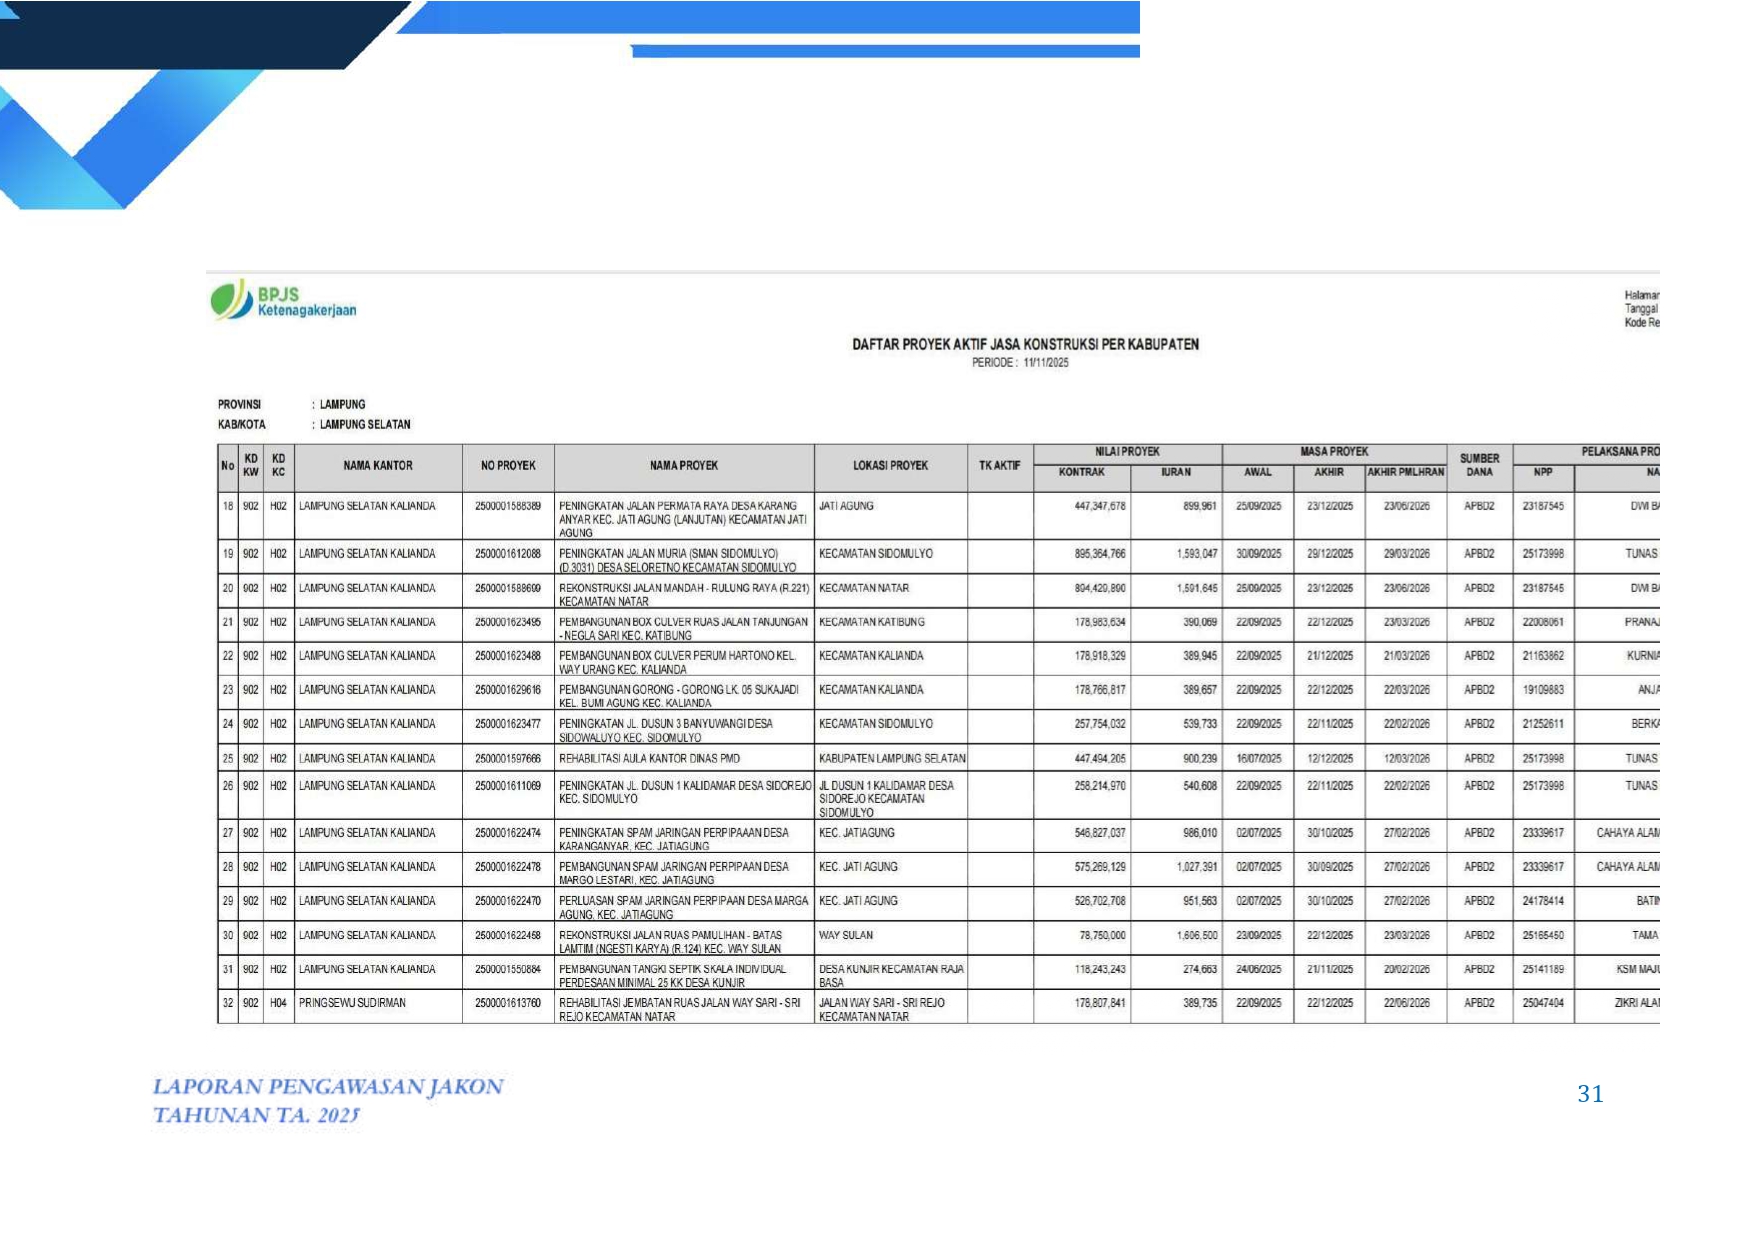Click the KONTRAK sub-header under NILAI PROYEK
Image resolution: width=1755 pixels, height=1242 pixels.
pyautogui.click(x=1081, y=472)
